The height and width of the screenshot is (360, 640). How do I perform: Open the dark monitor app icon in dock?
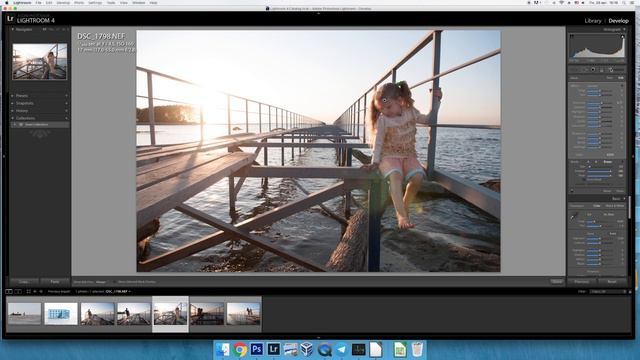358,350
